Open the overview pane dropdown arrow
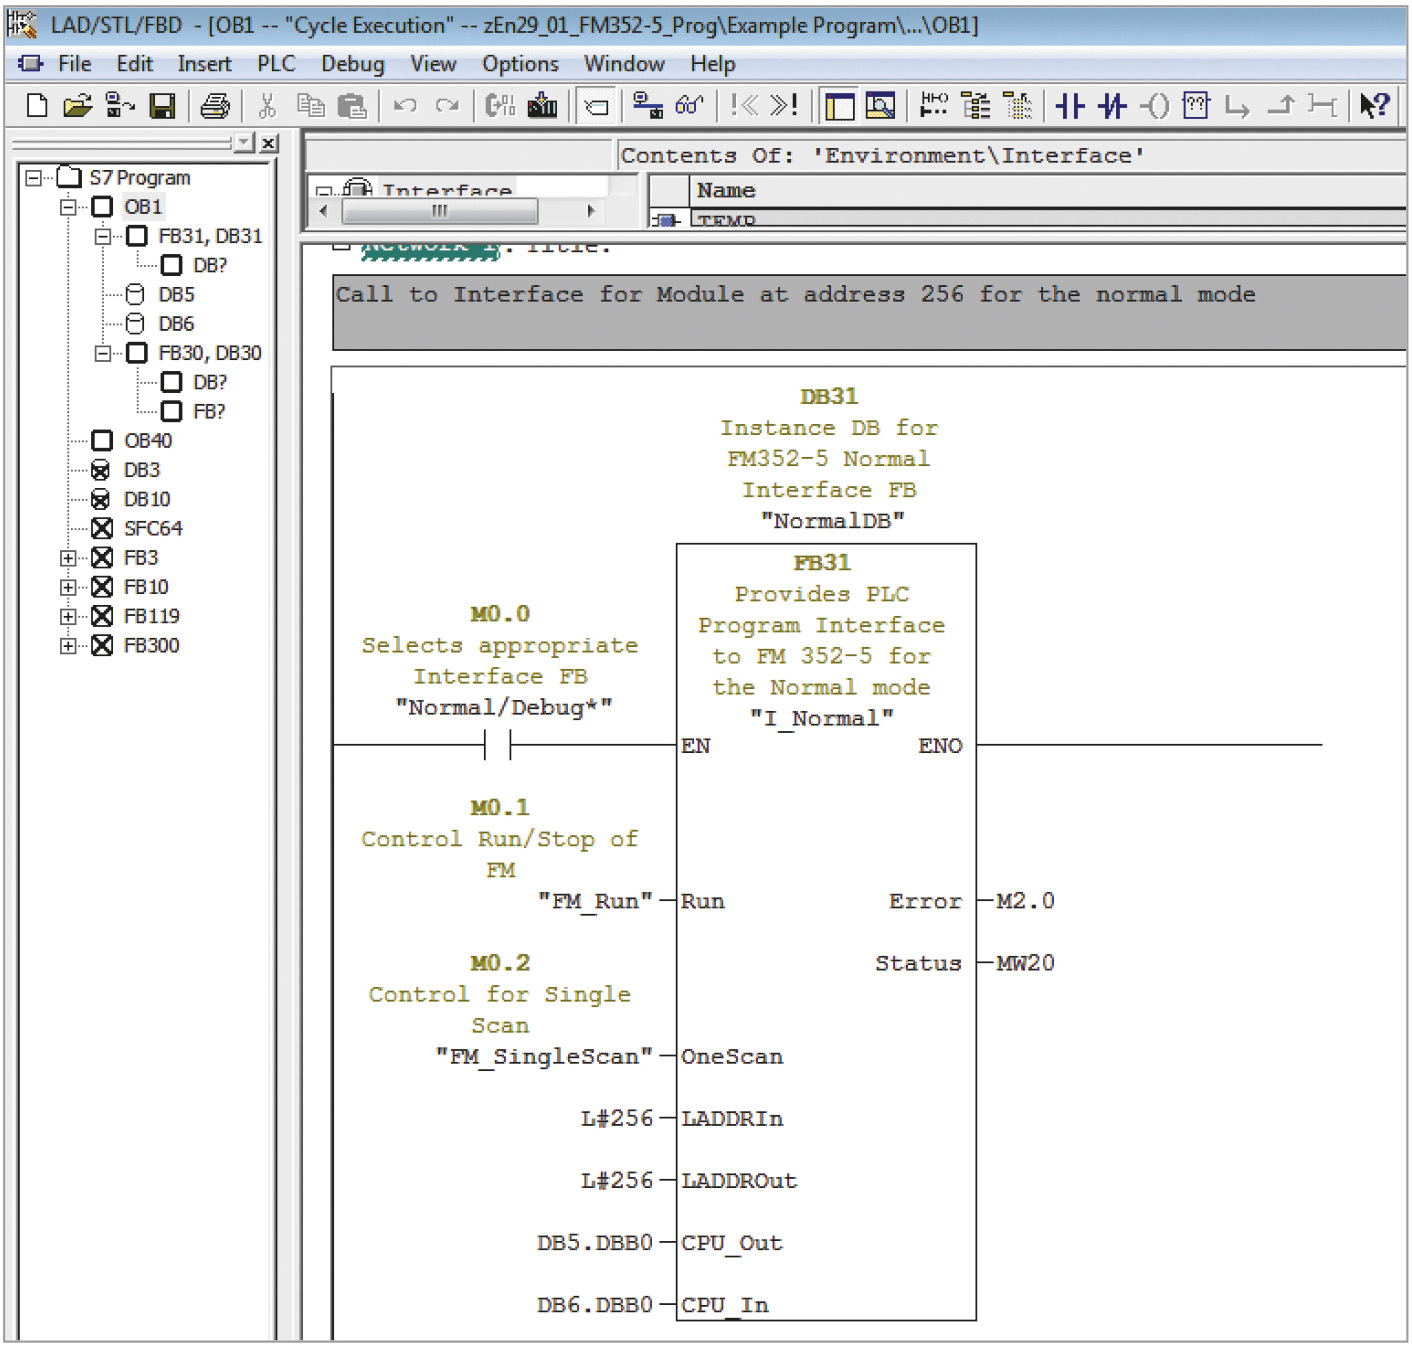The width and height of the screenshot is (1412, 1348). (244, 143)
